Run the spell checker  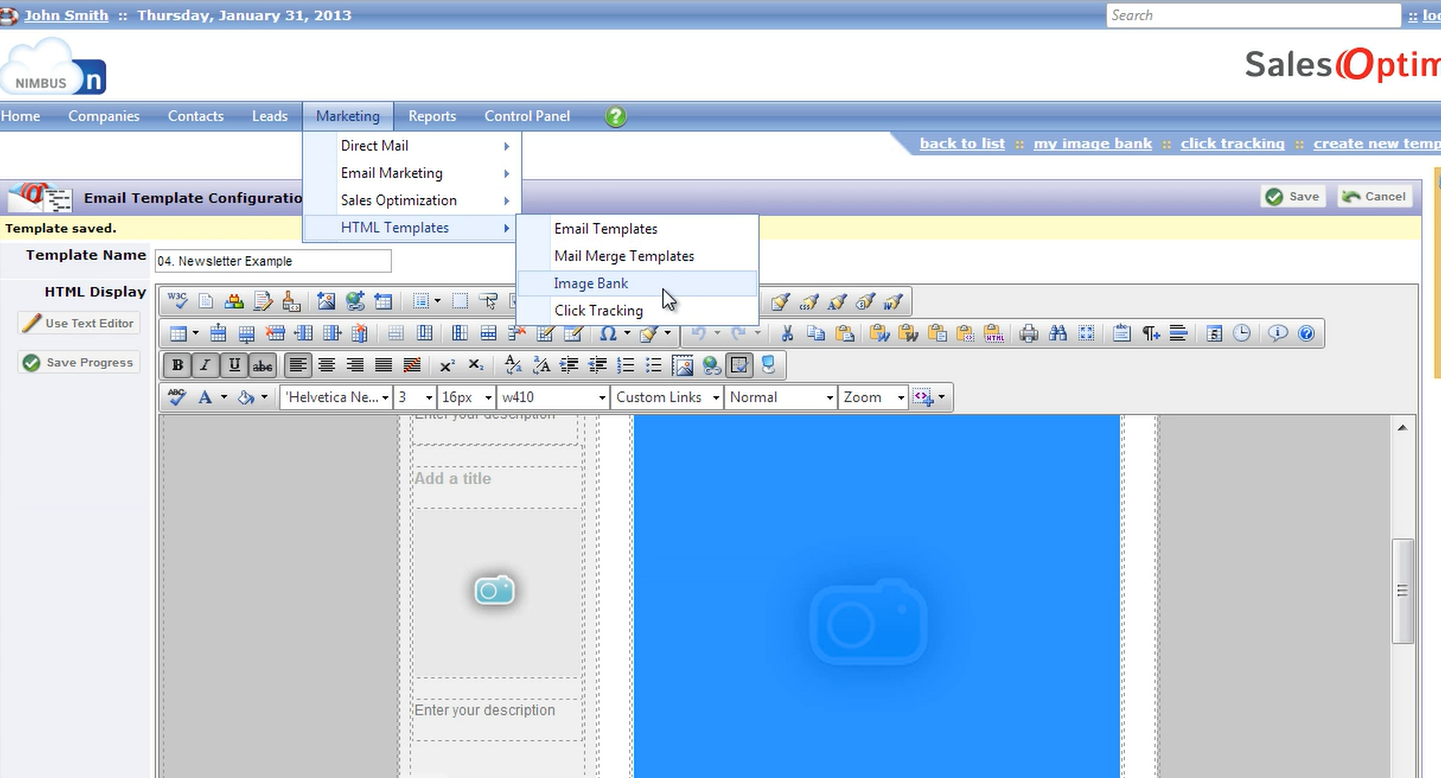pyautogui.click(x=177, y=397)
